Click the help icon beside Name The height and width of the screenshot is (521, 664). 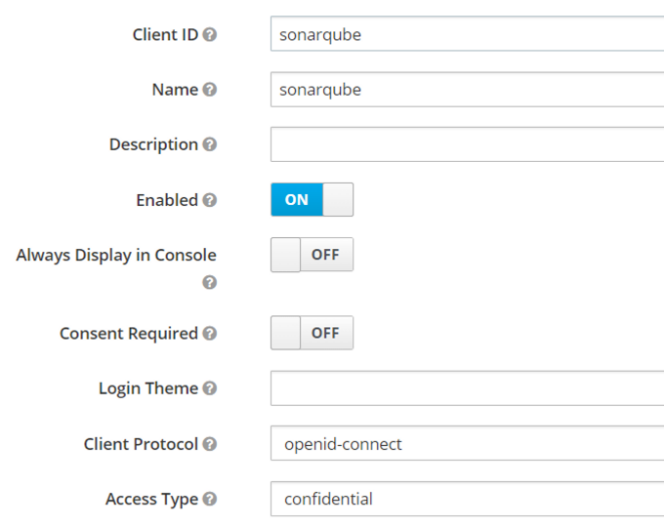pyautogui.click(x=210, y=90)
